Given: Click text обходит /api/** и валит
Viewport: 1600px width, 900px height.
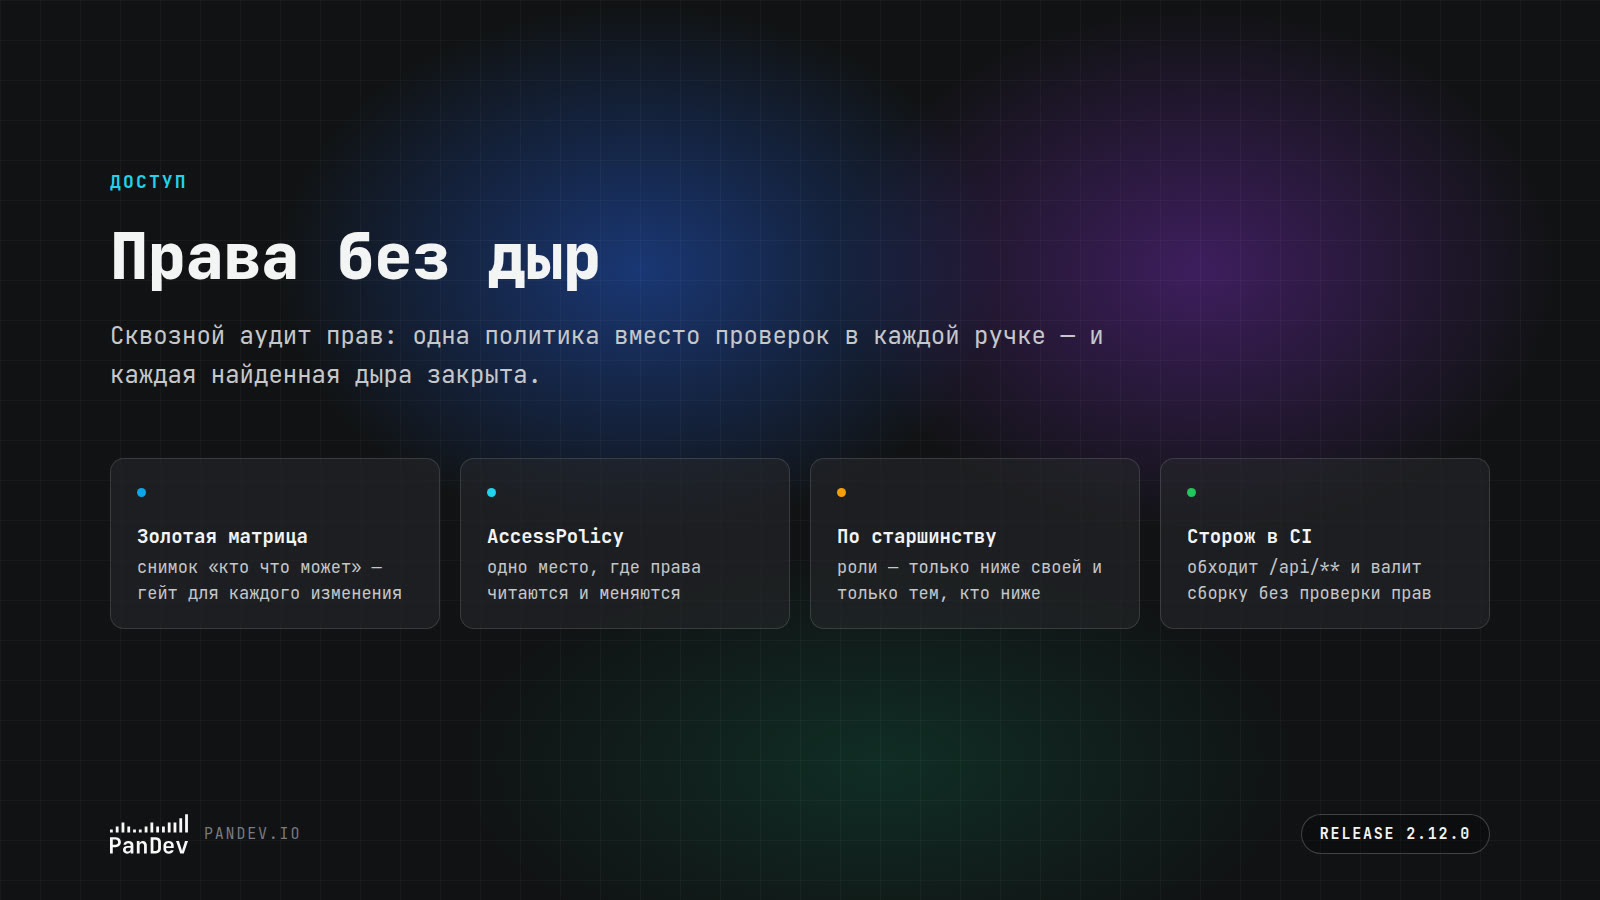Looking at the screenshot, I should pyautogui.click(x=1304, y=567).
